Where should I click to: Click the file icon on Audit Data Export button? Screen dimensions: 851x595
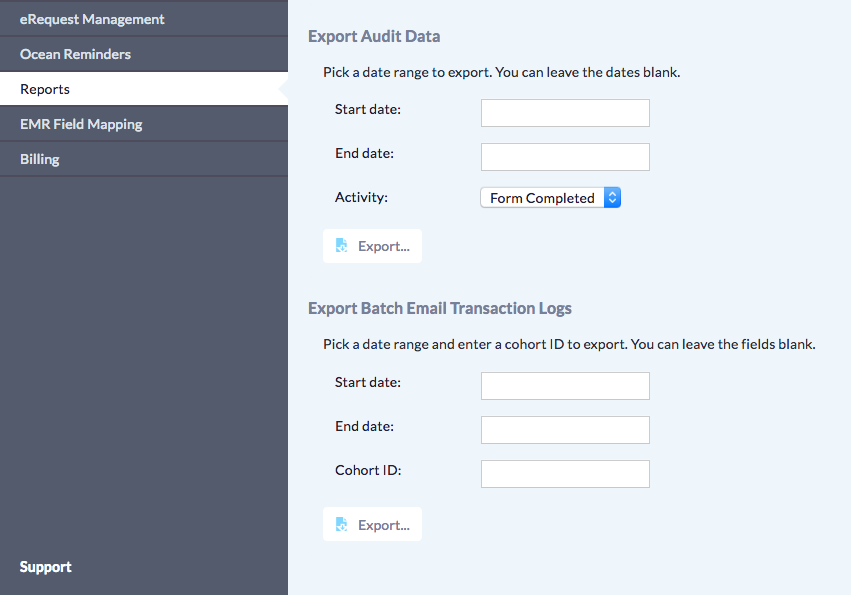341,246
